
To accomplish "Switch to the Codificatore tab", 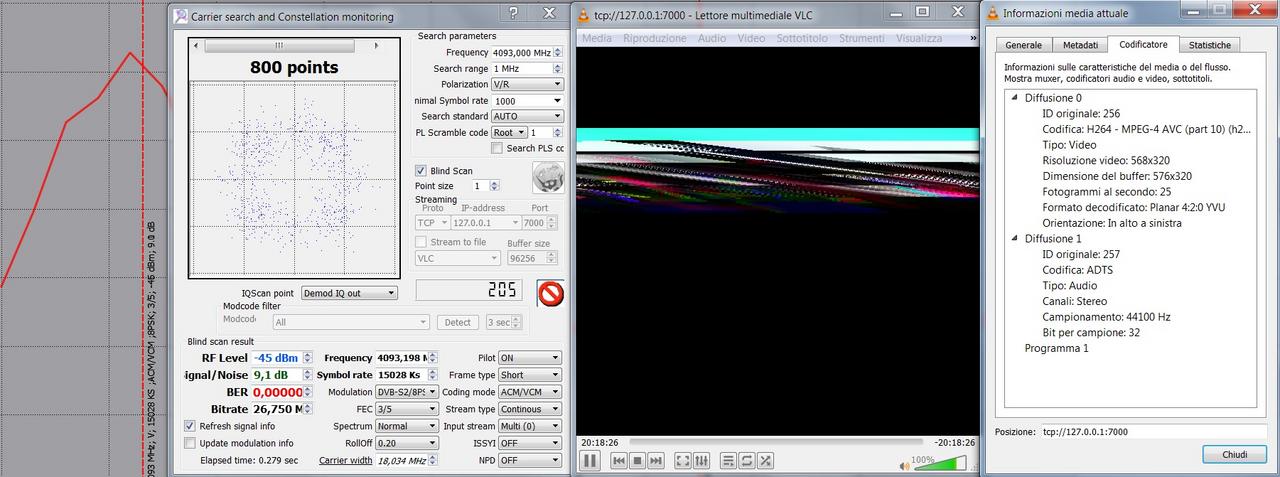I will click(x=1143, y=44).
